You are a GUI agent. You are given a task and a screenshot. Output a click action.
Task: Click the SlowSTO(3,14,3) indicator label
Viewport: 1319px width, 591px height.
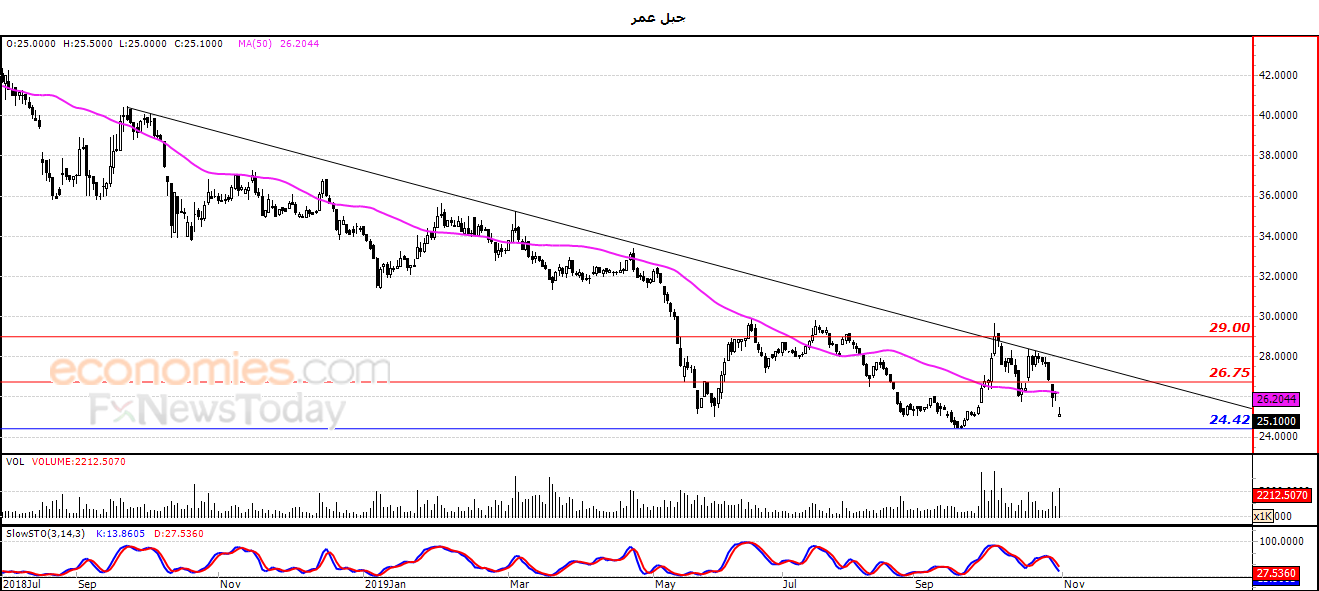47,534
